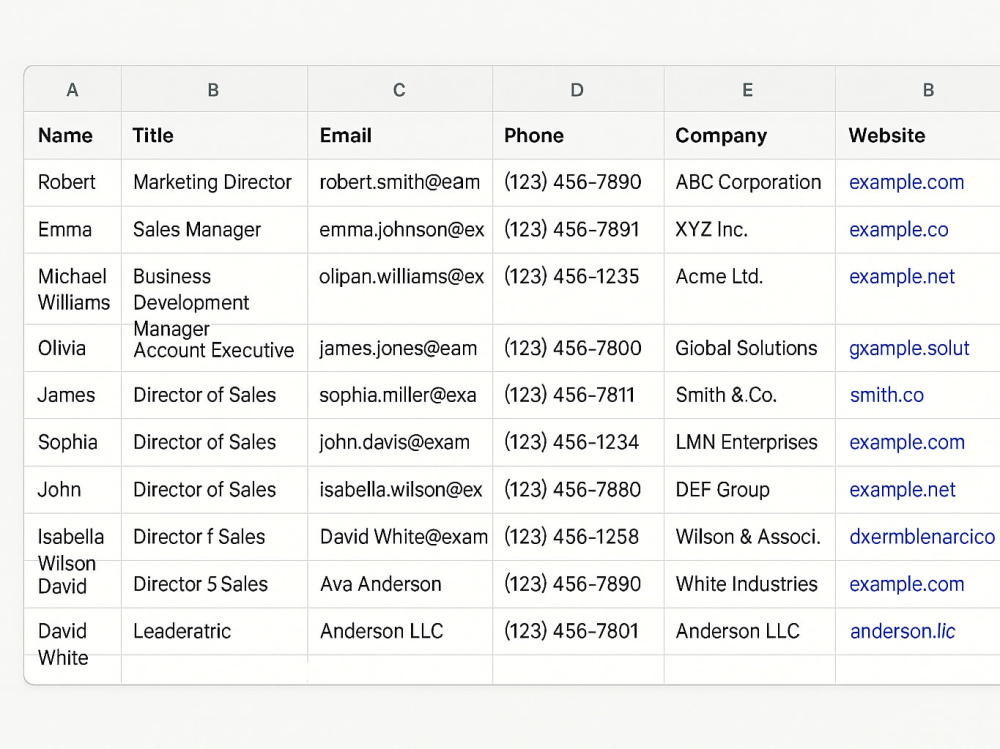1000x749 pixels.
Task: Select the Marketing Director cell
Action: tap(214, 182)
